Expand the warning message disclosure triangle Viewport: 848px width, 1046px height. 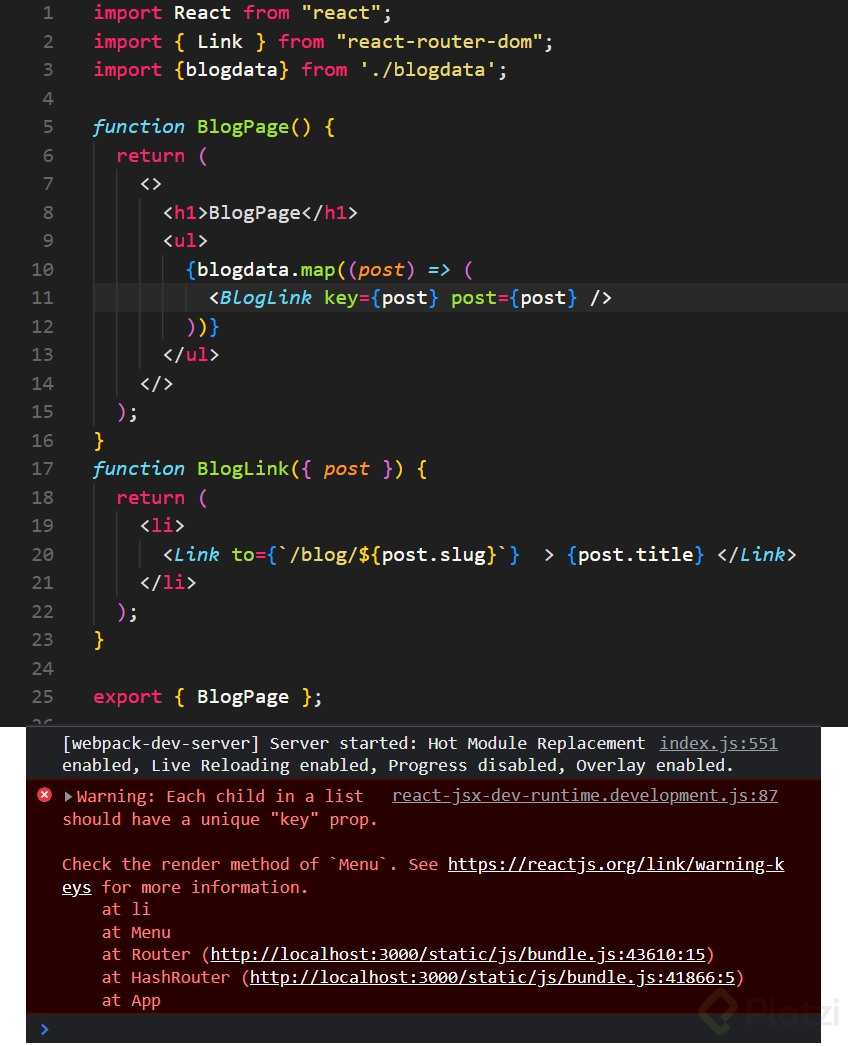point(68,797)
